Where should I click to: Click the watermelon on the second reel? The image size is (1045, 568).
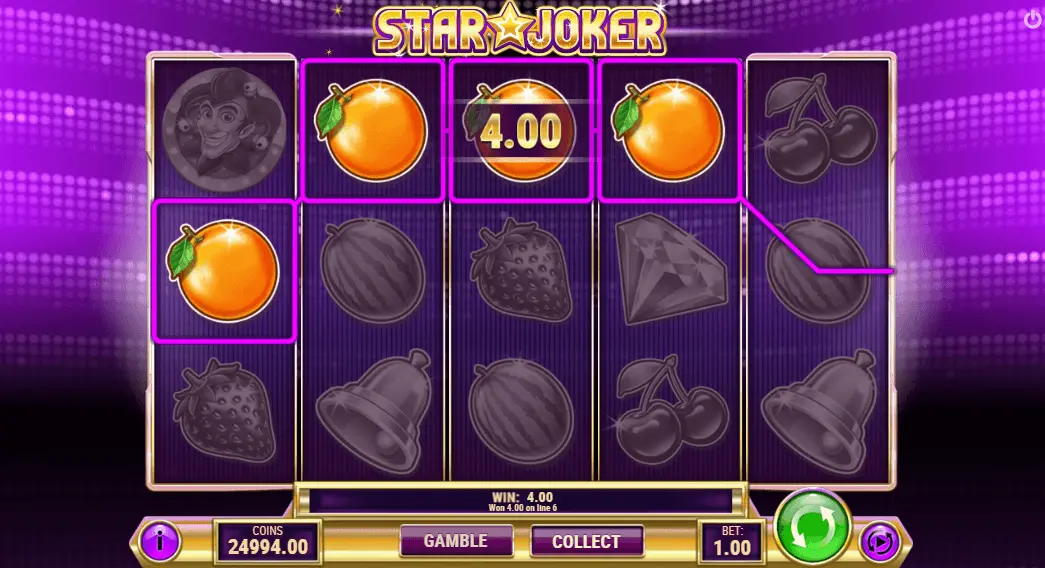point(373,271)
